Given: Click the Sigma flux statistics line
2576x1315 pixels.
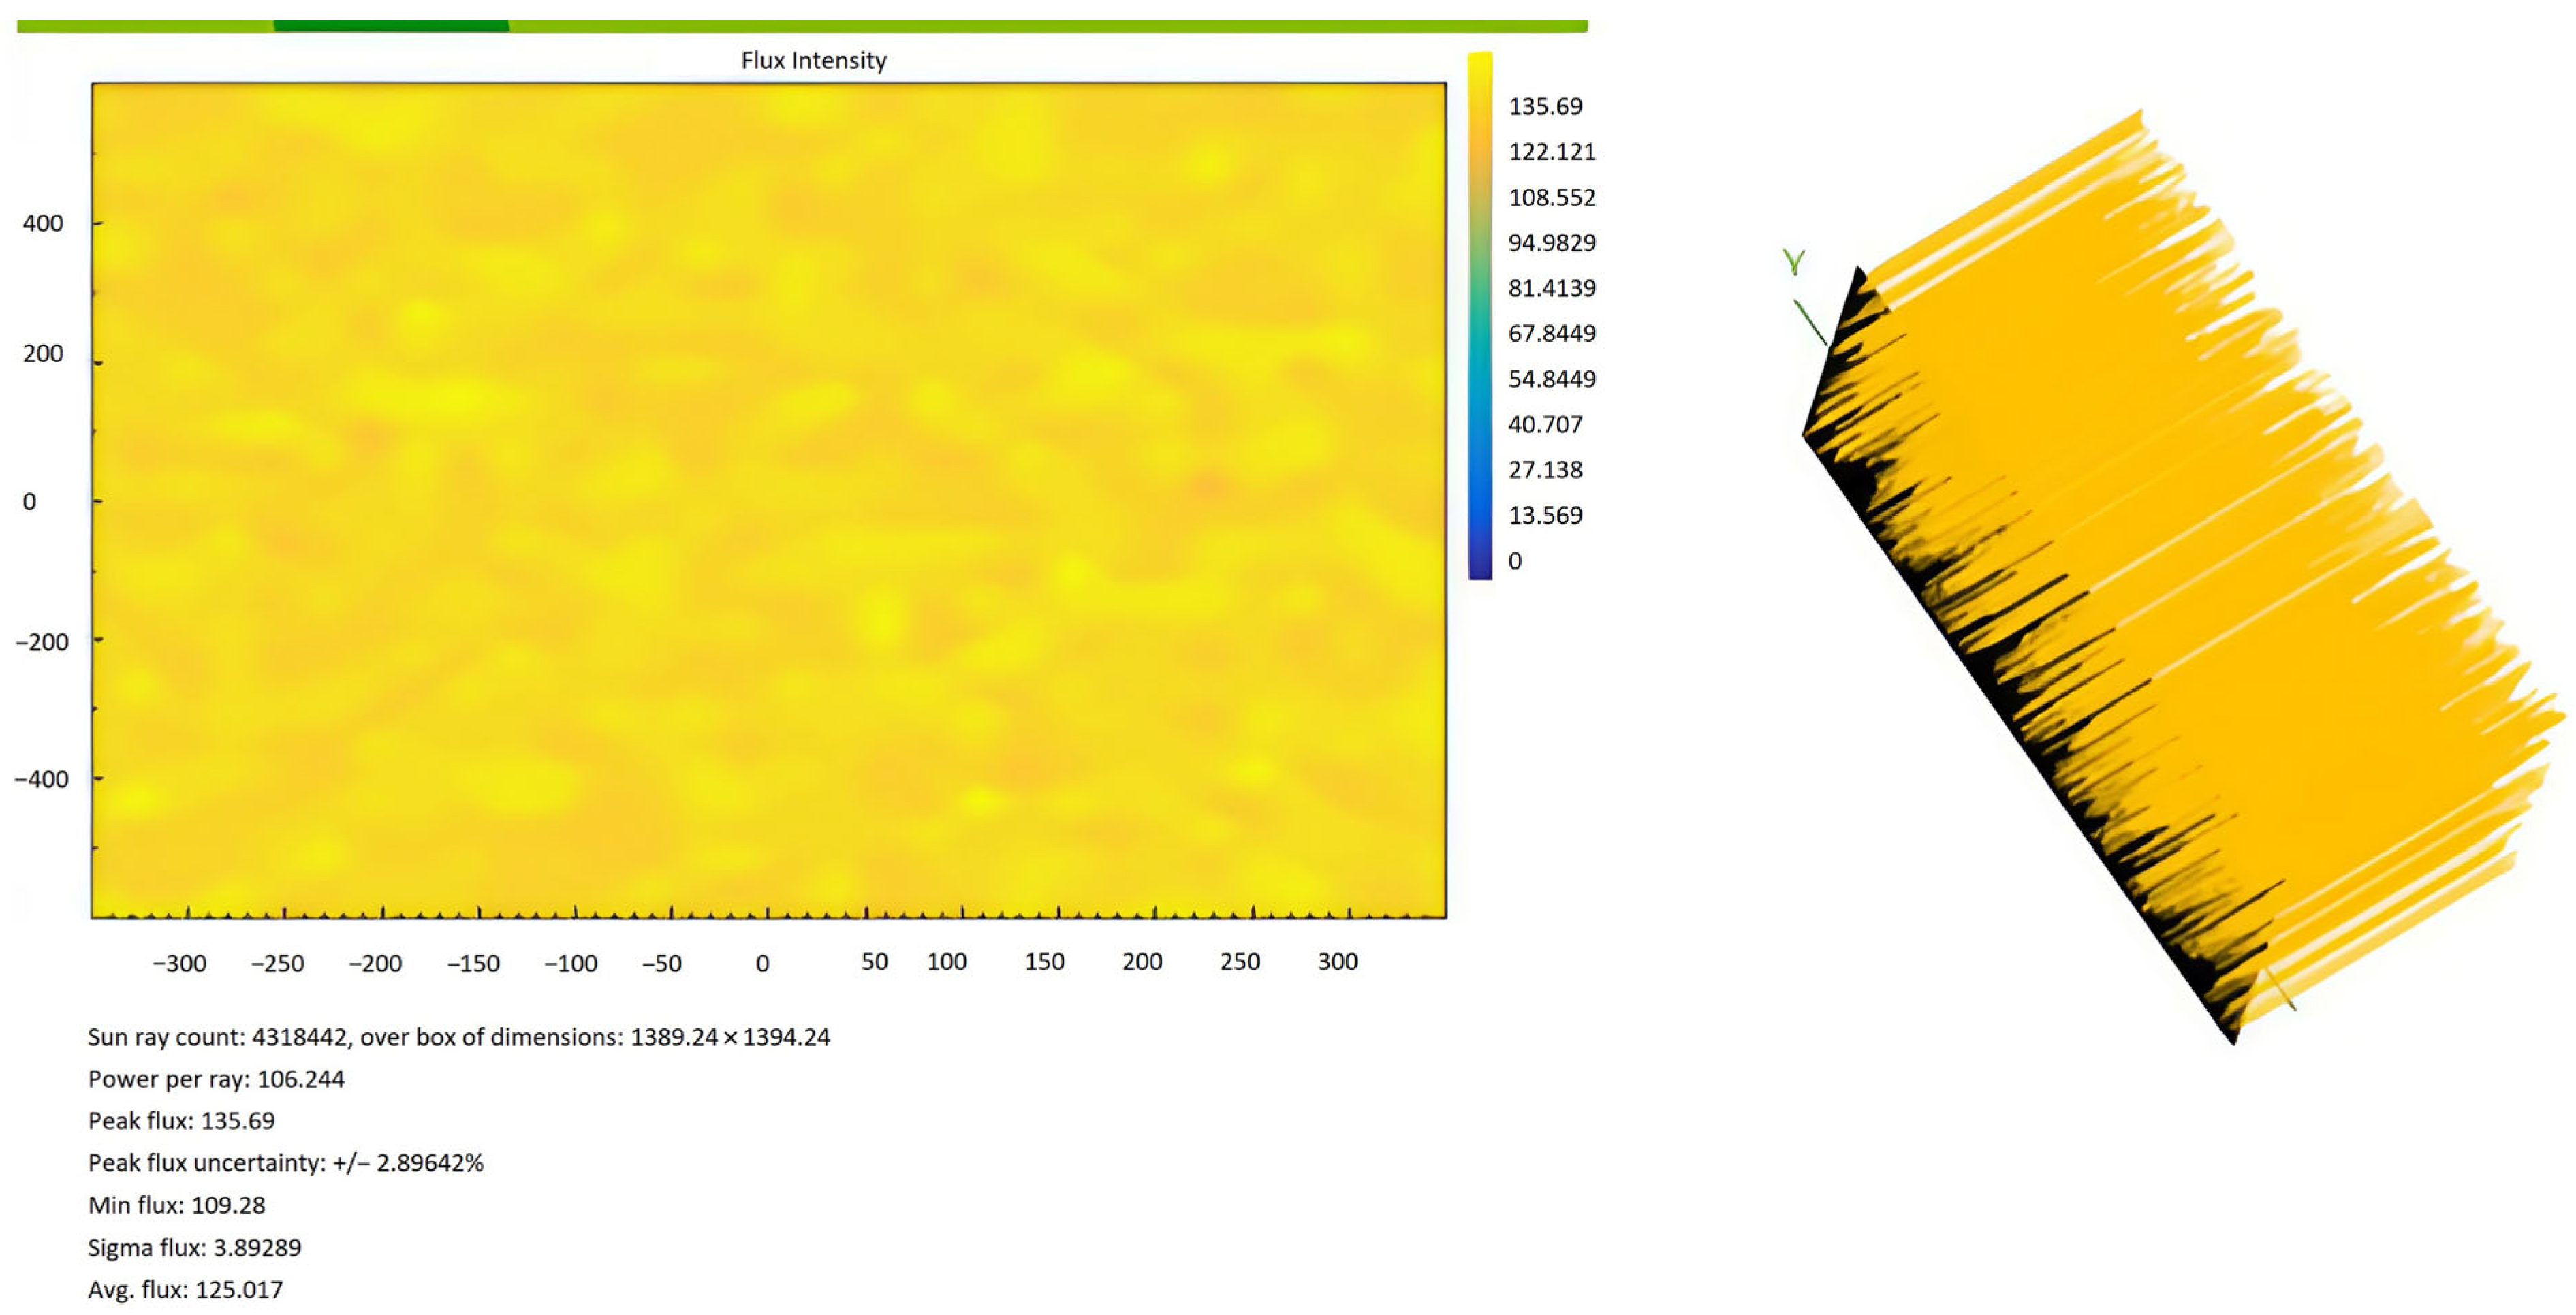Looking at the screenshot, I should pos(194,1247).
